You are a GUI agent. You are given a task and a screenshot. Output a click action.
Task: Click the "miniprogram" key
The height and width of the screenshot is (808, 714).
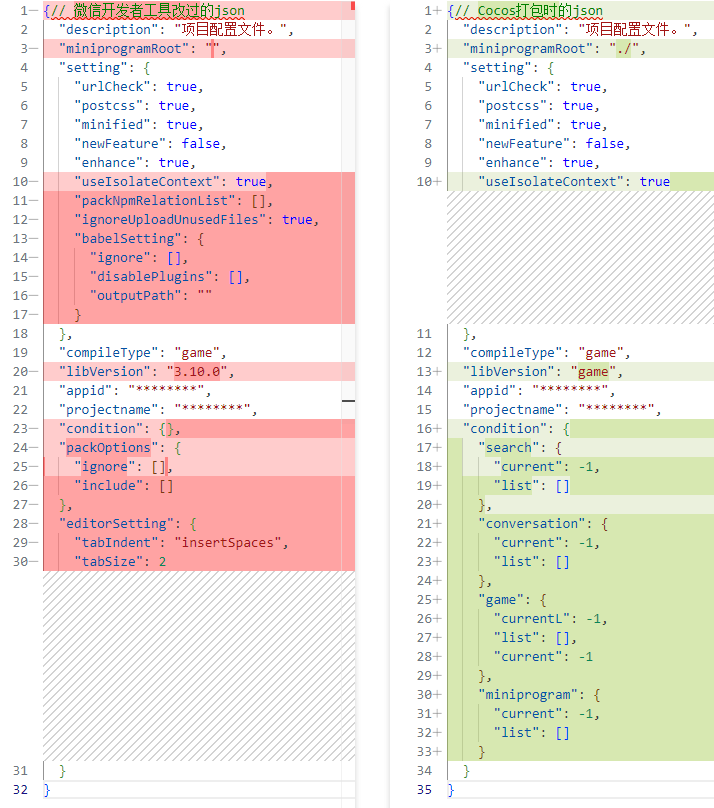[528, 695]
